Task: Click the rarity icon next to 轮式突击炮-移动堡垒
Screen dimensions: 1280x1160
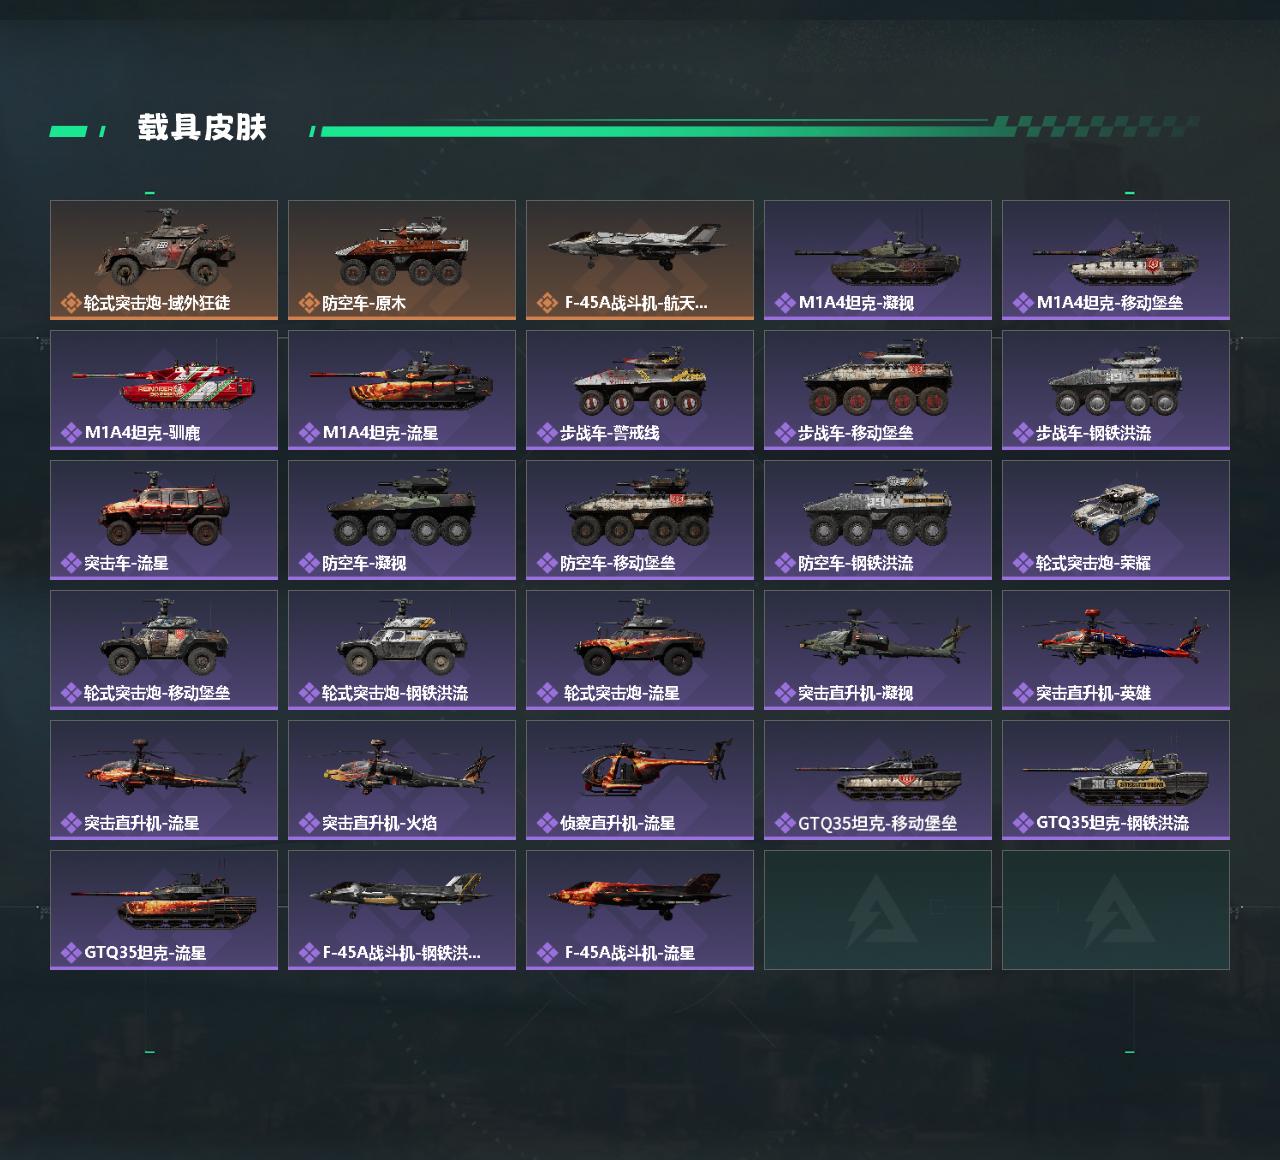Action: (71, 693)
